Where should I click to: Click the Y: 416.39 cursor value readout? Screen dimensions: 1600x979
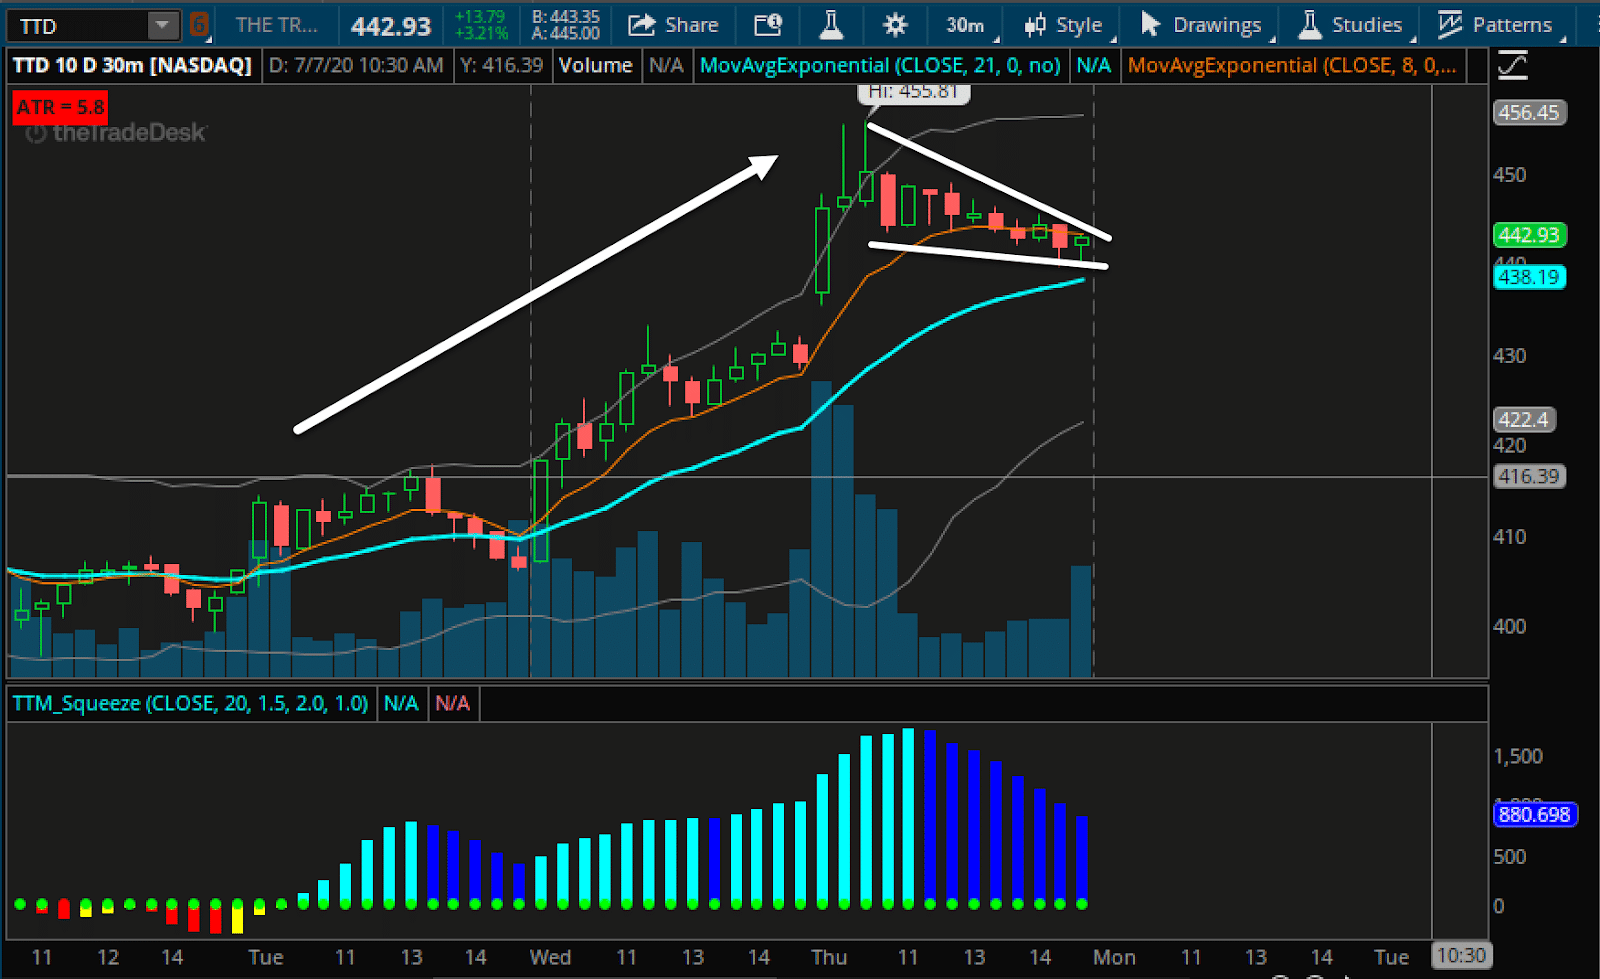501,66
